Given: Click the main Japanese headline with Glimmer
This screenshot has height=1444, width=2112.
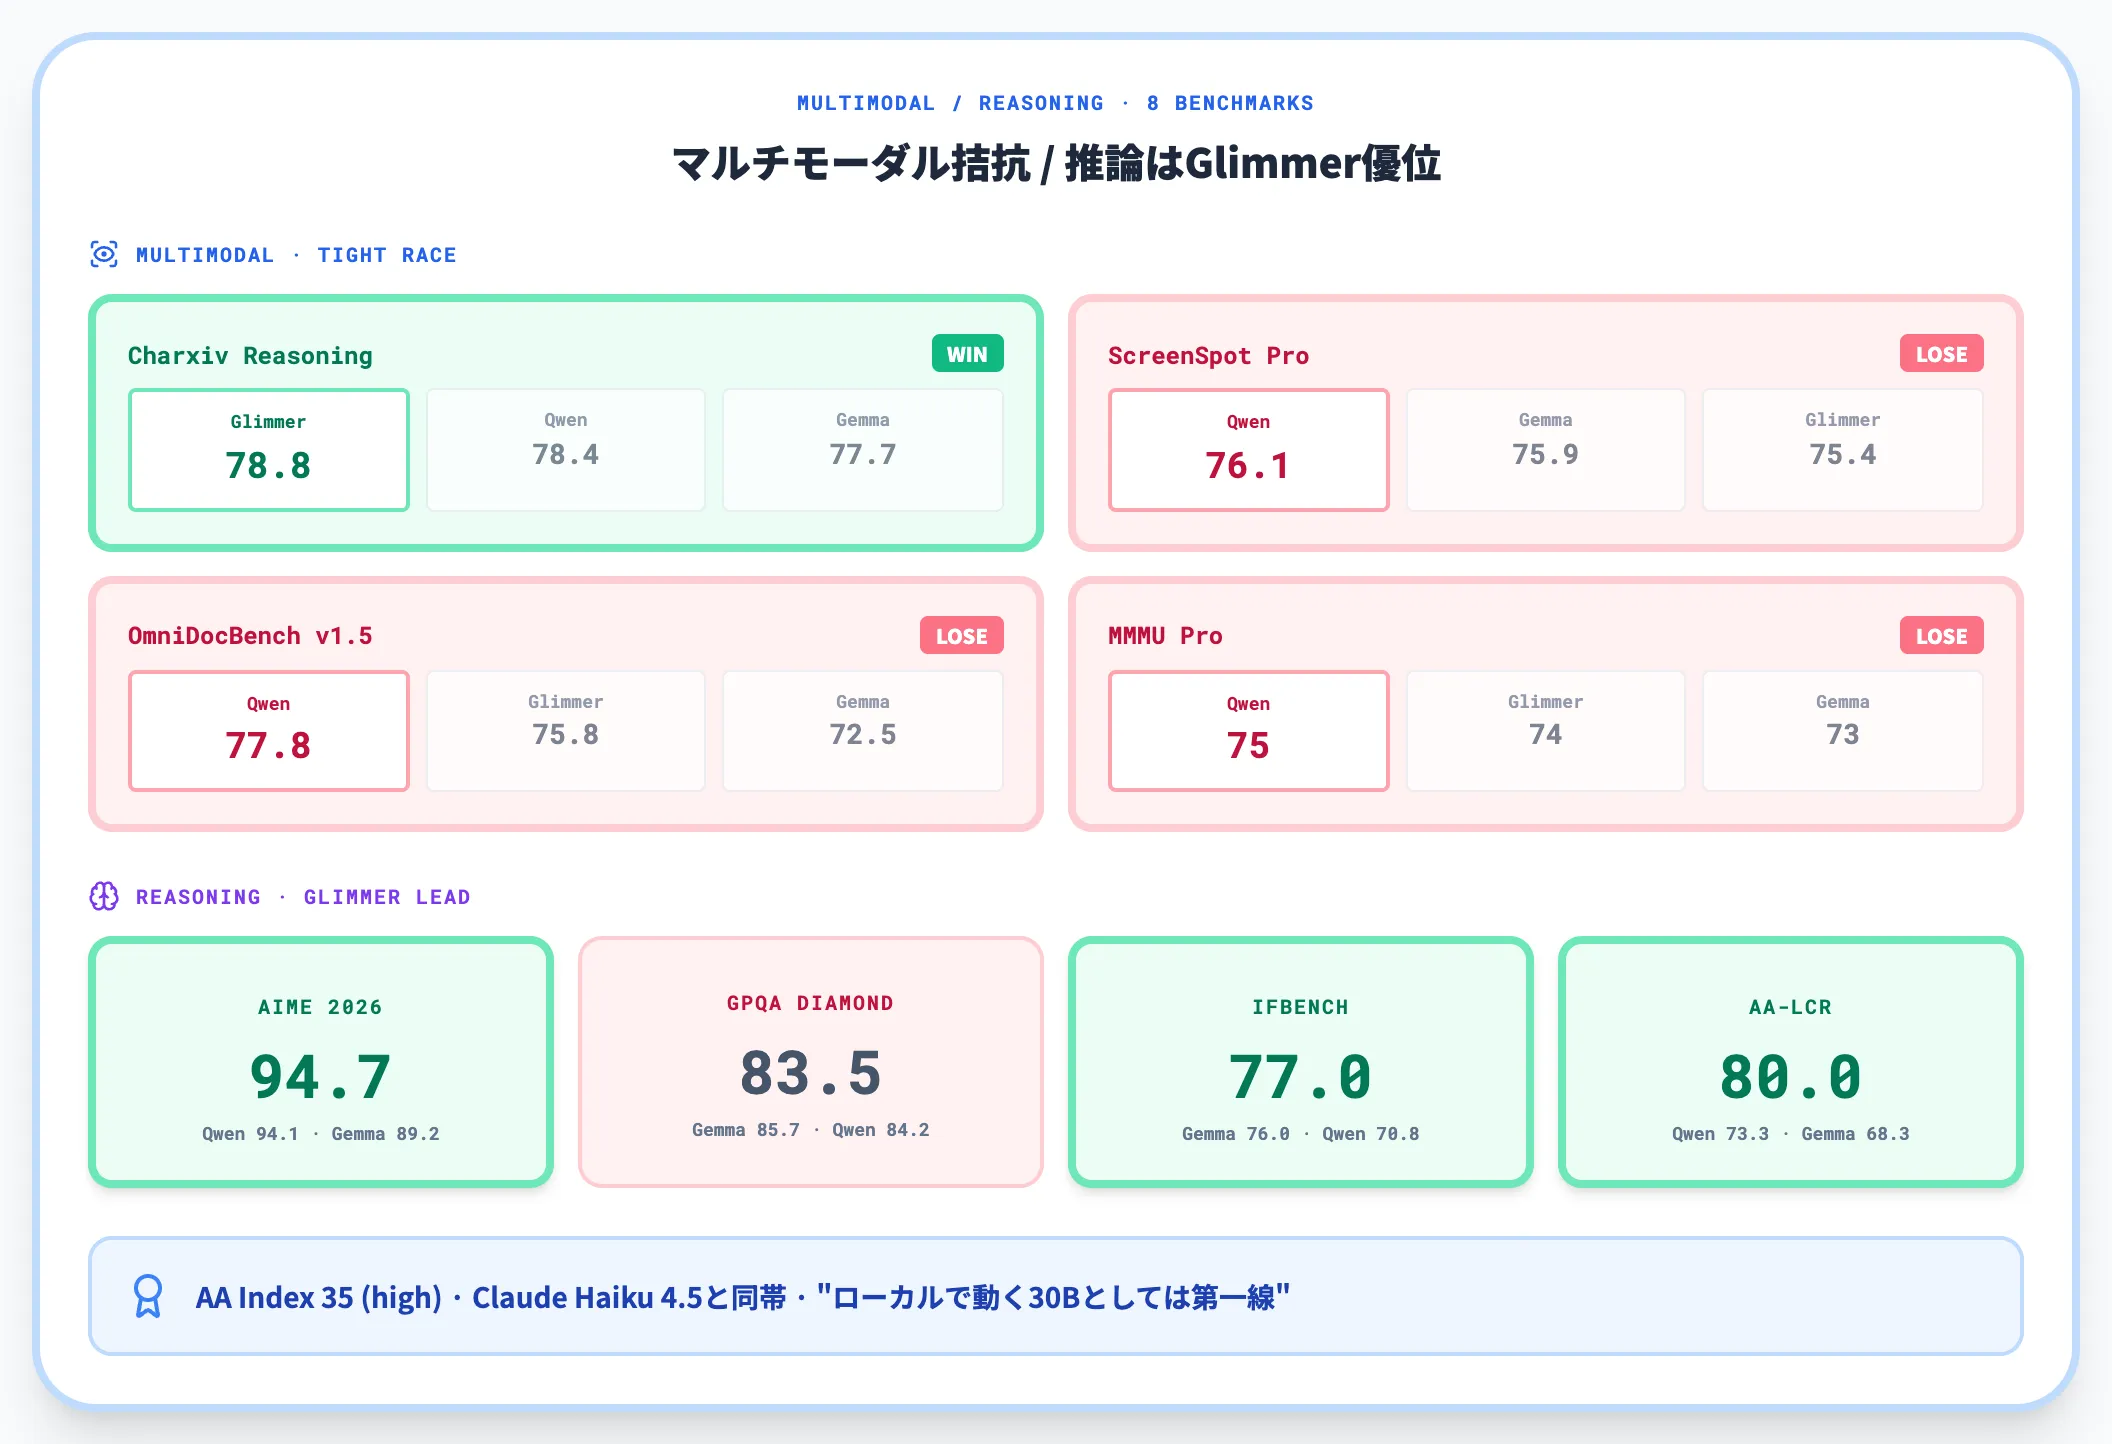Looking at the screenshot, I should (x=1056, y=163).
